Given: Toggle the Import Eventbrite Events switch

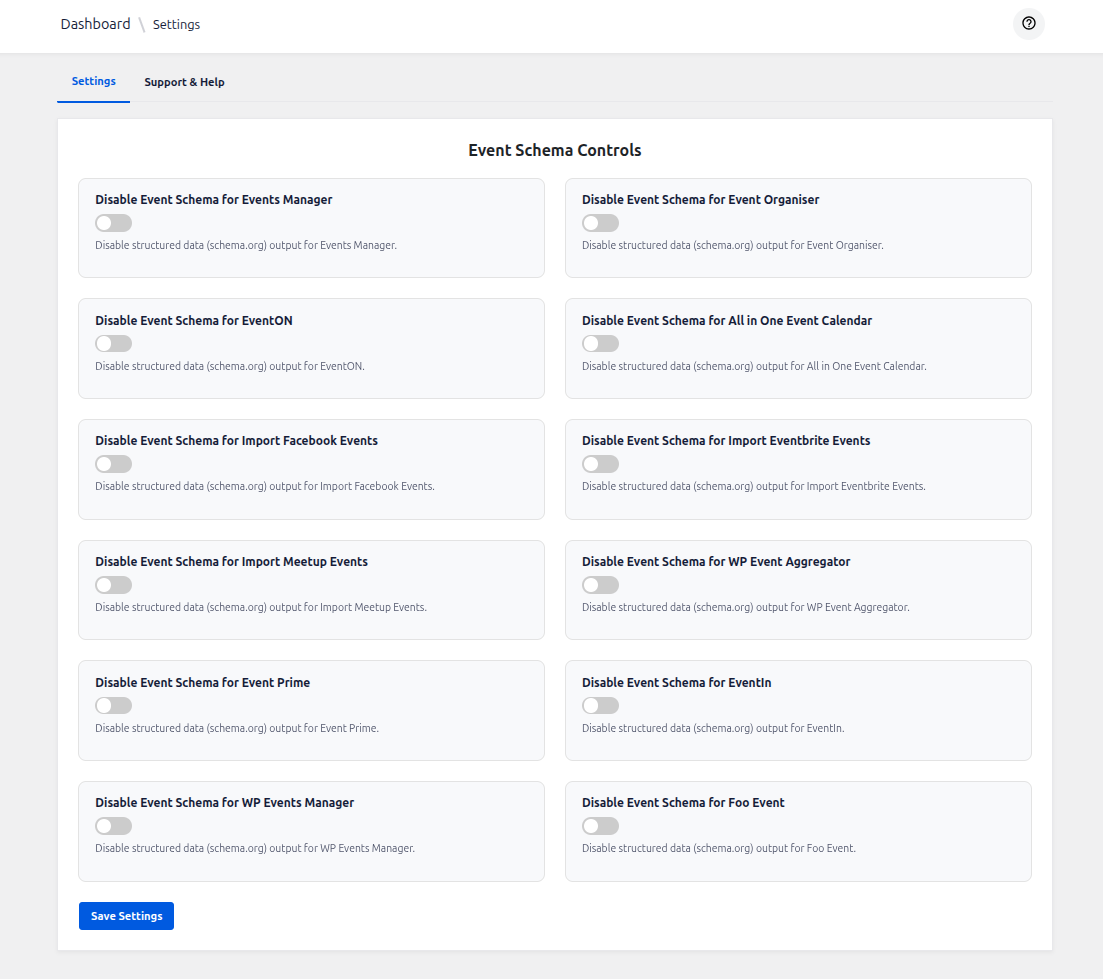Looking at the screenshot, I should (600, 464).
